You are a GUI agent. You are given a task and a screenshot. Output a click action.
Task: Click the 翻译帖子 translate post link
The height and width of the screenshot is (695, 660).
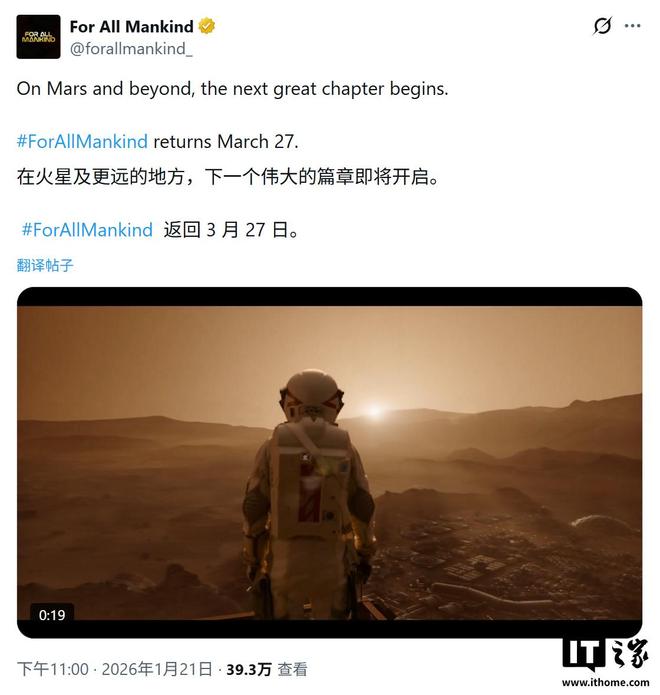[45, 265]
